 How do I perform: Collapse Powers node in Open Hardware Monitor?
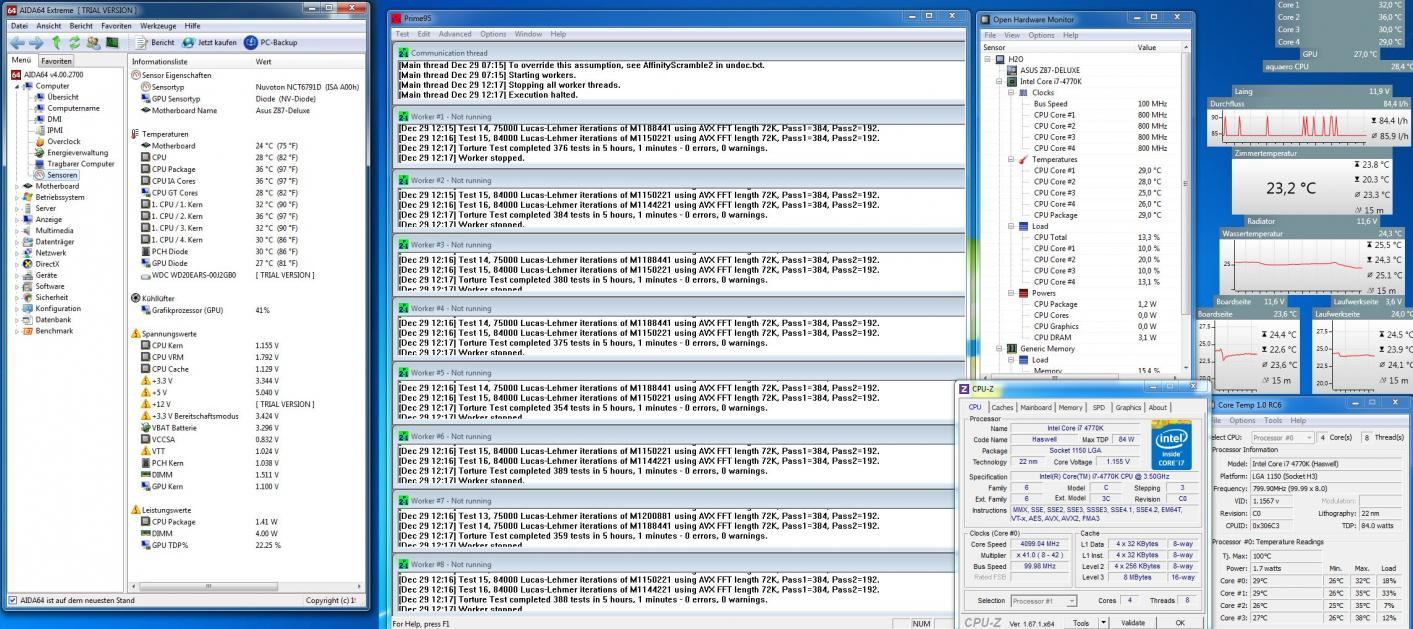(x=1010, y=293)
